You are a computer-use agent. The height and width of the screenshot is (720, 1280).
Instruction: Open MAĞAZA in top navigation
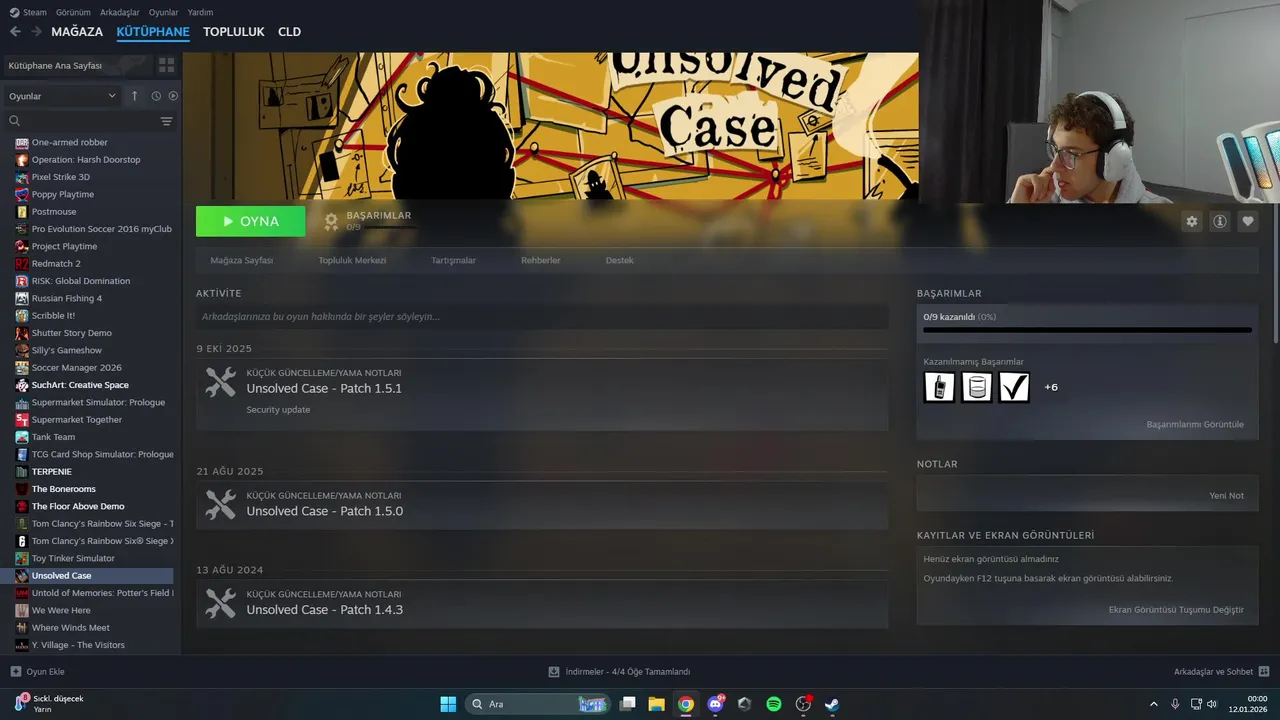(x=77, y=32)
